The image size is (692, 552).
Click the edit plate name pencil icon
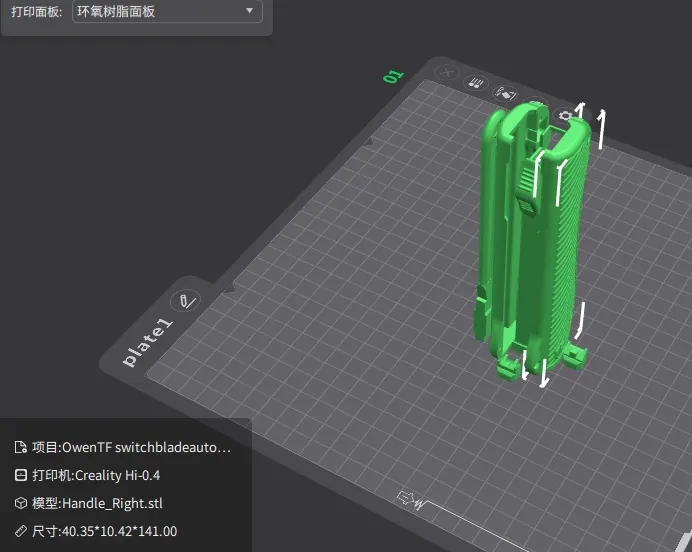[x=186, y=301]
